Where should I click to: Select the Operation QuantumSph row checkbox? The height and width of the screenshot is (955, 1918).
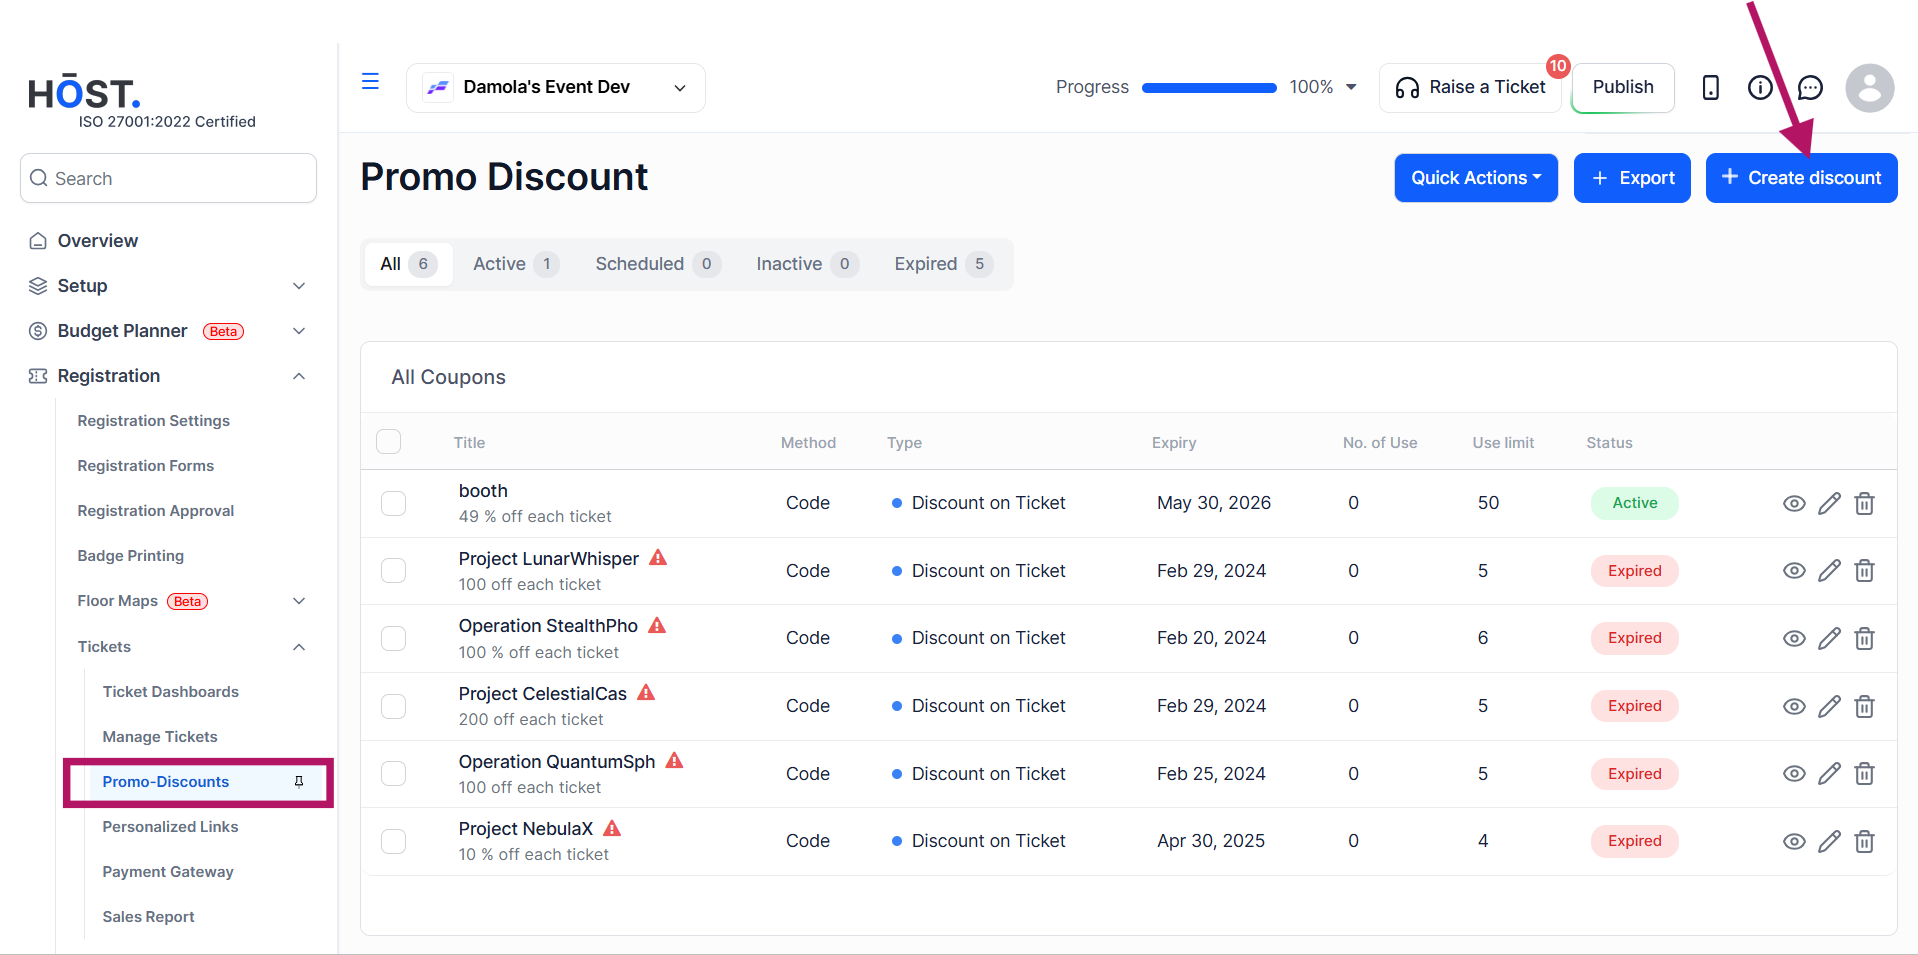[394, 774]
